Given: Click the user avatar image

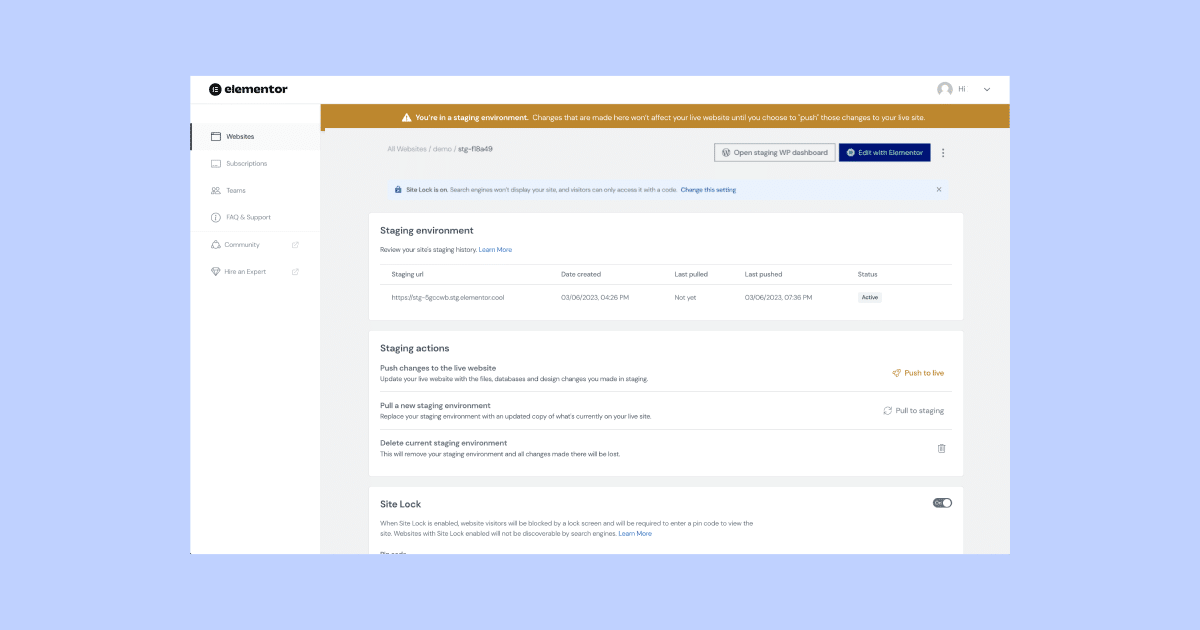Looking at the screenshot, I should click(x=946, y=89).
